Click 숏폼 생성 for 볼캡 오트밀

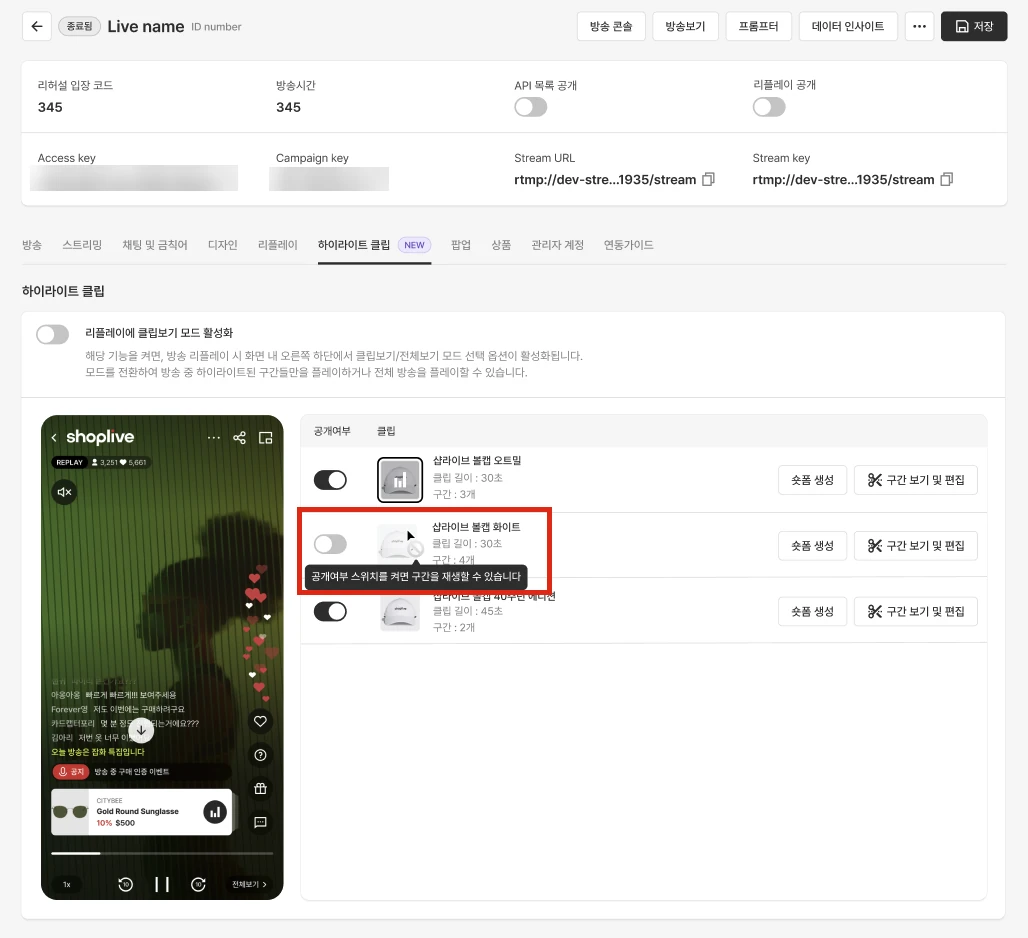click(812, 480)
